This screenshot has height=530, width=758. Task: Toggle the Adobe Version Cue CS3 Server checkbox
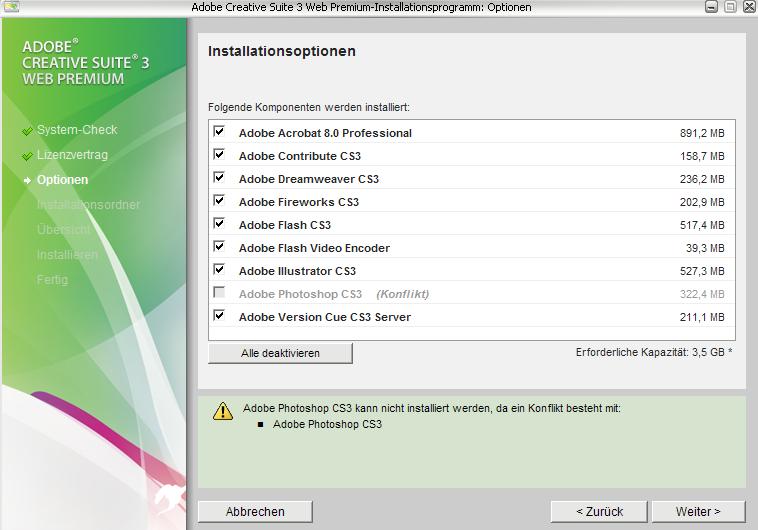coord(219,316)
